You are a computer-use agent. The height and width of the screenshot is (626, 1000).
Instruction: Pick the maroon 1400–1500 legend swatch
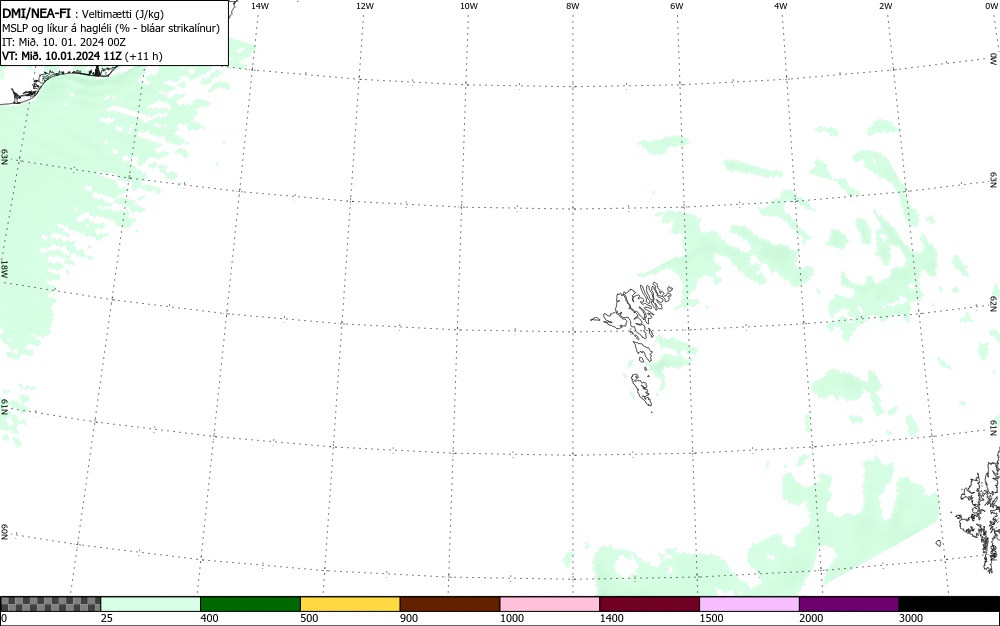click(x=649, y=604)
